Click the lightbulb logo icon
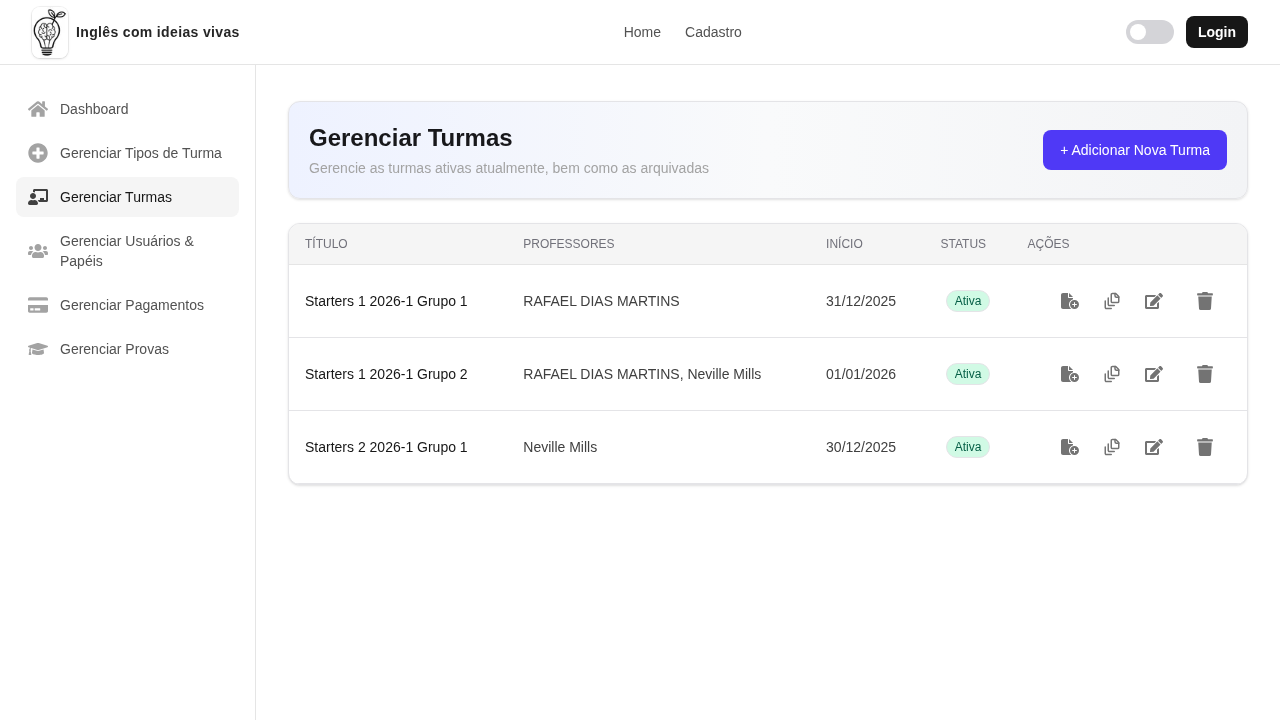The image size is (1280, 720). click(x=50, y=32)
